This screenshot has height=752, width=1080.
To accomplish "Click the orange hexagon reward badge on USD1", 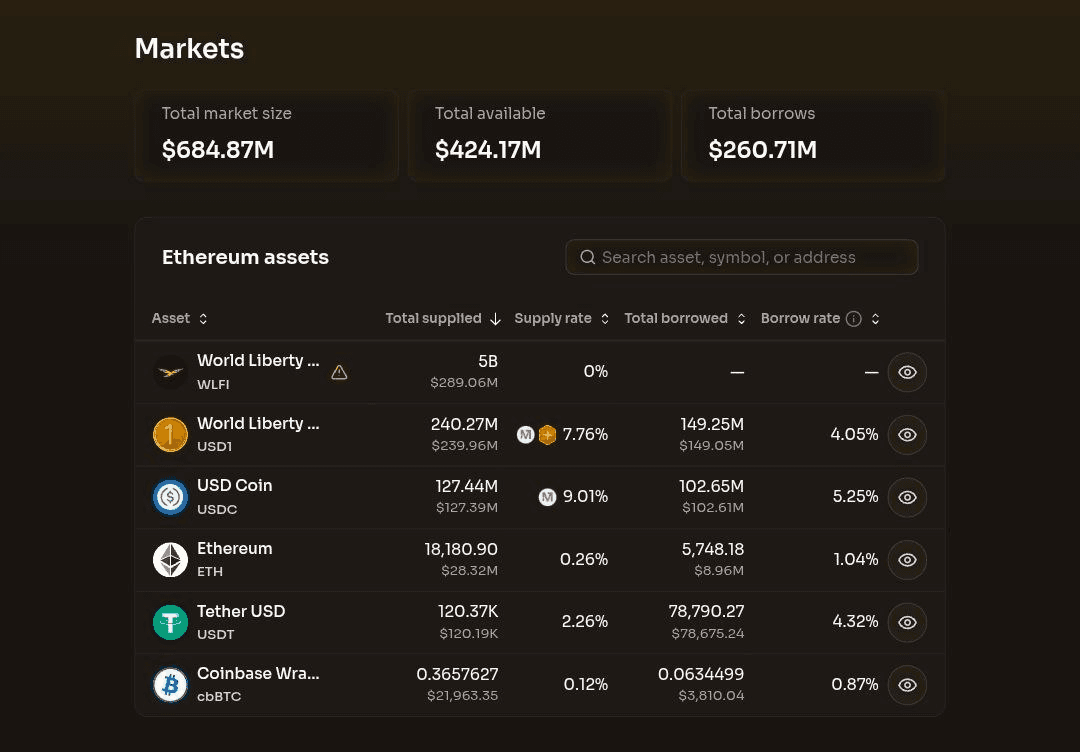I will click(547, 435).
